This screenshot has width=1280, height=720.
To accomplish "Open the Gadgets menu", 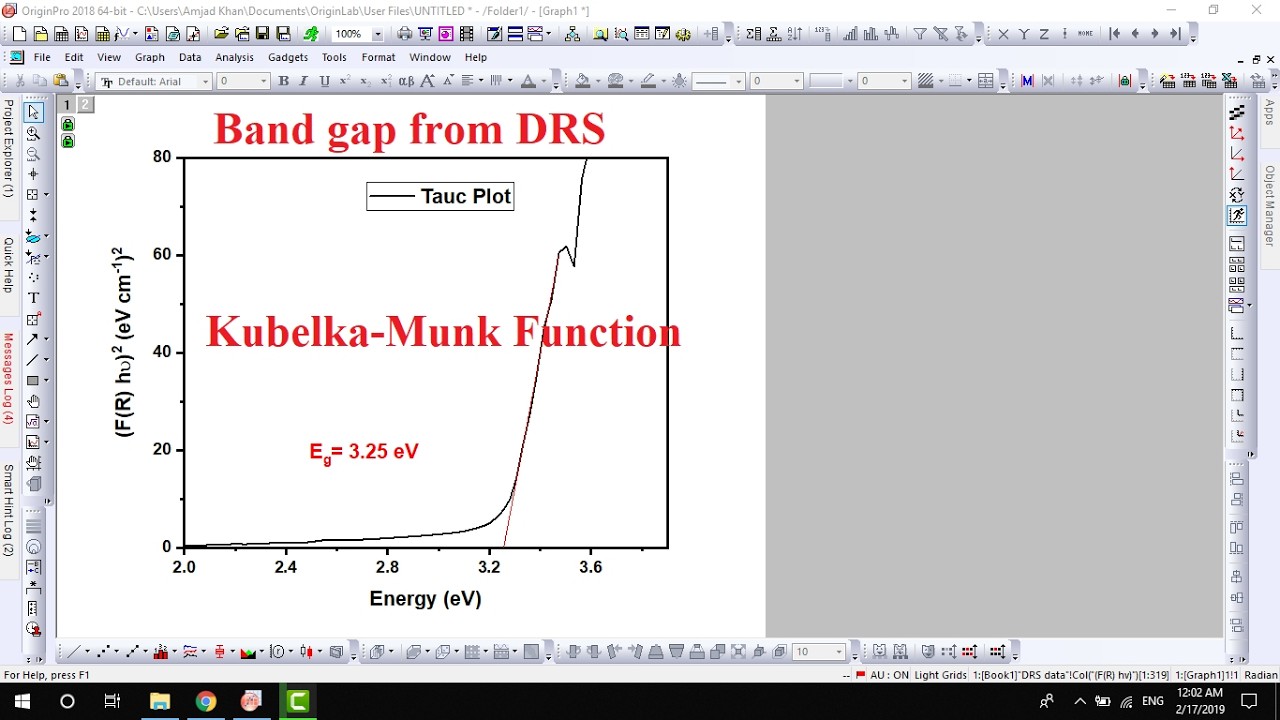I will 288,57.
